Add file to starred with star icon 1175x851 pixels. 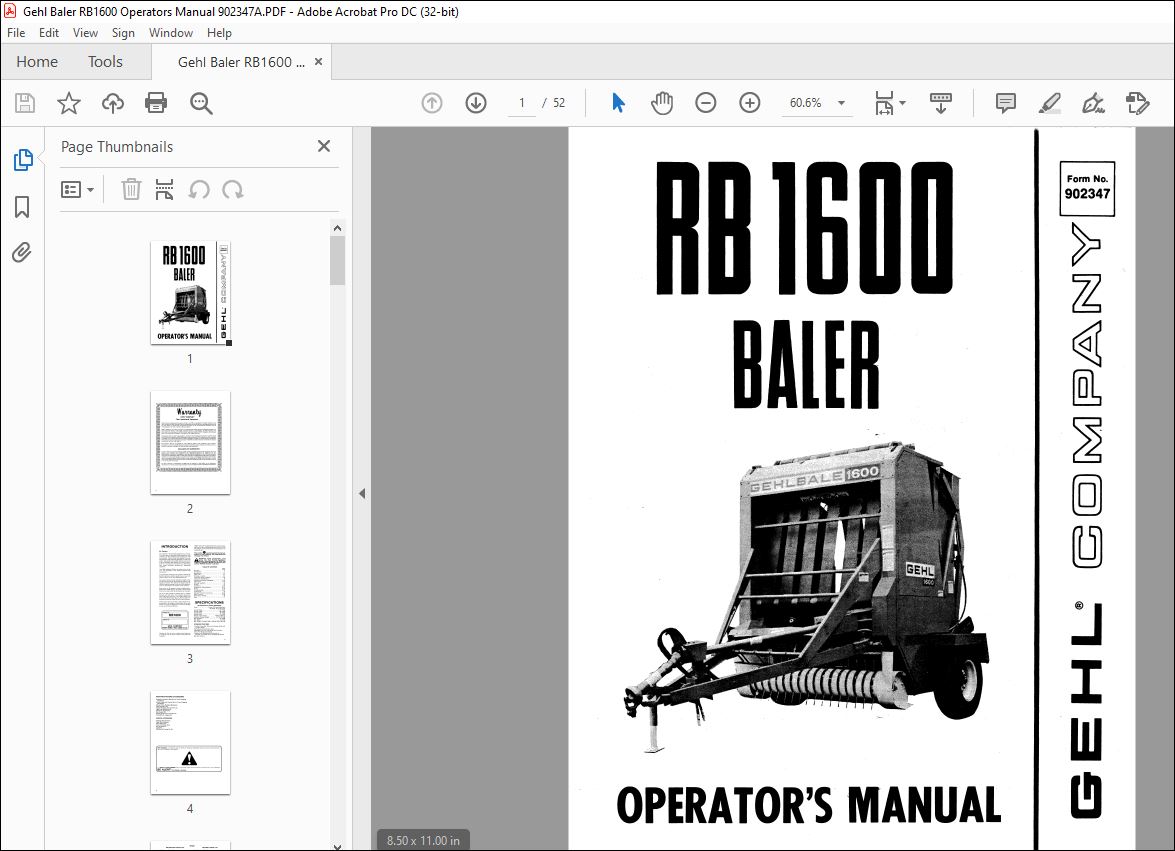click(x=69, y=103)
